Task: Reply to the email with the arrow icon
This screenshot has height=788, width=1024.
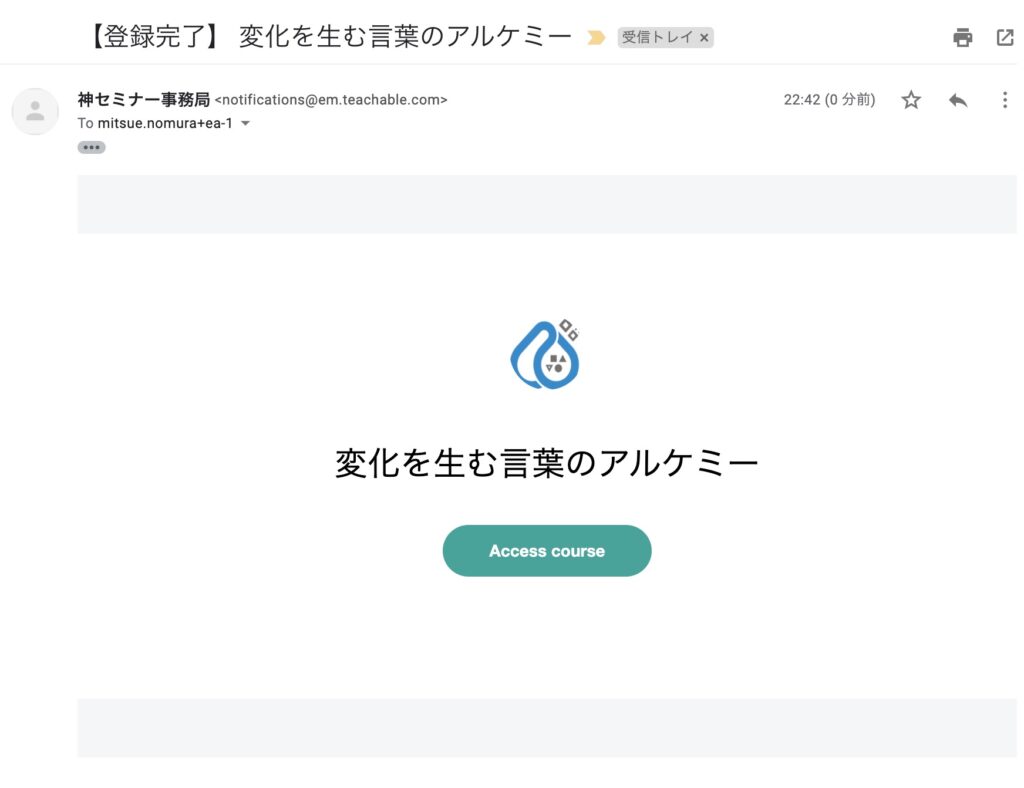Action: click(958, 100)
